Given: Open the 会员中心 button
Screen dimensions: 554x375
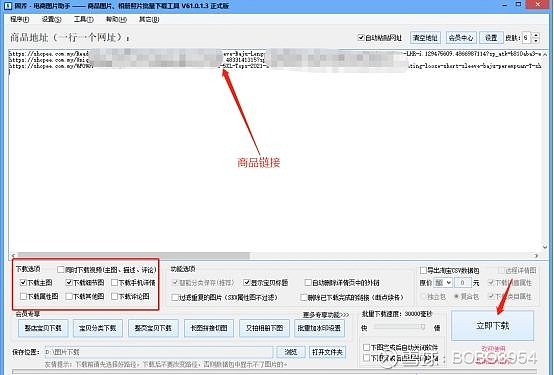Looking at the screenshot, I should click(460, 38).
